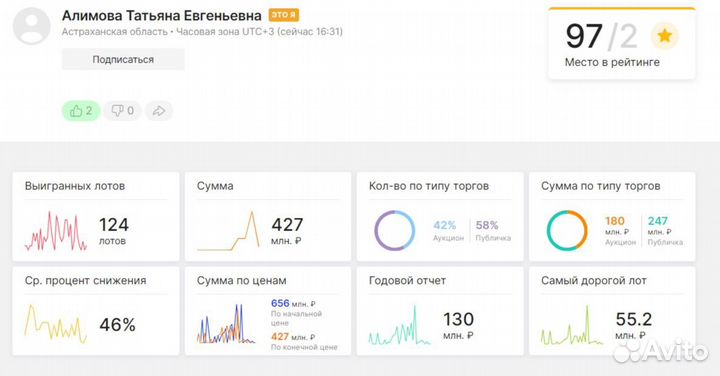Click the gold star rating icon
The height and width of the screenshot is (376, 720).
(664, 36)
